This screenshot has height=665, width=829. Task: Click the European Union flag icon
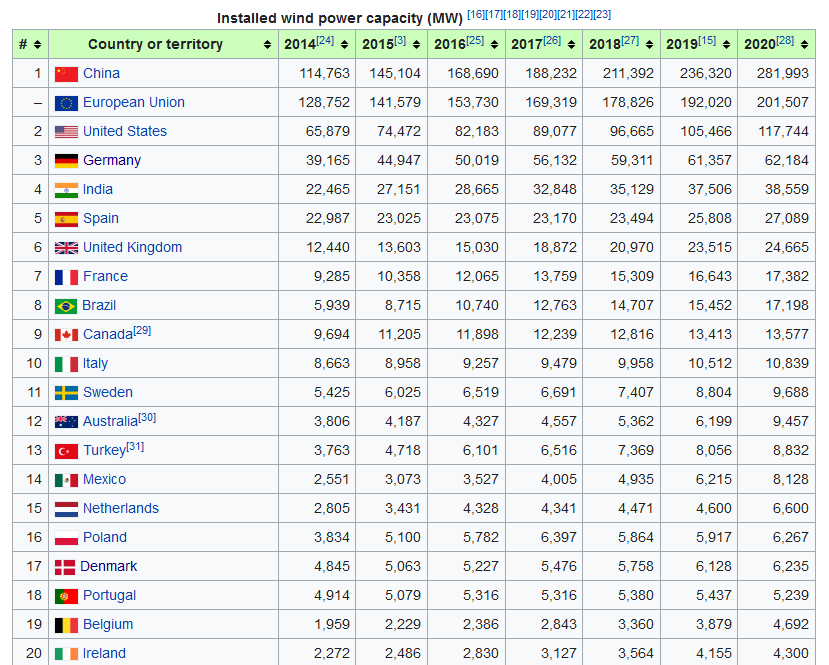click(x=66, y=103)
